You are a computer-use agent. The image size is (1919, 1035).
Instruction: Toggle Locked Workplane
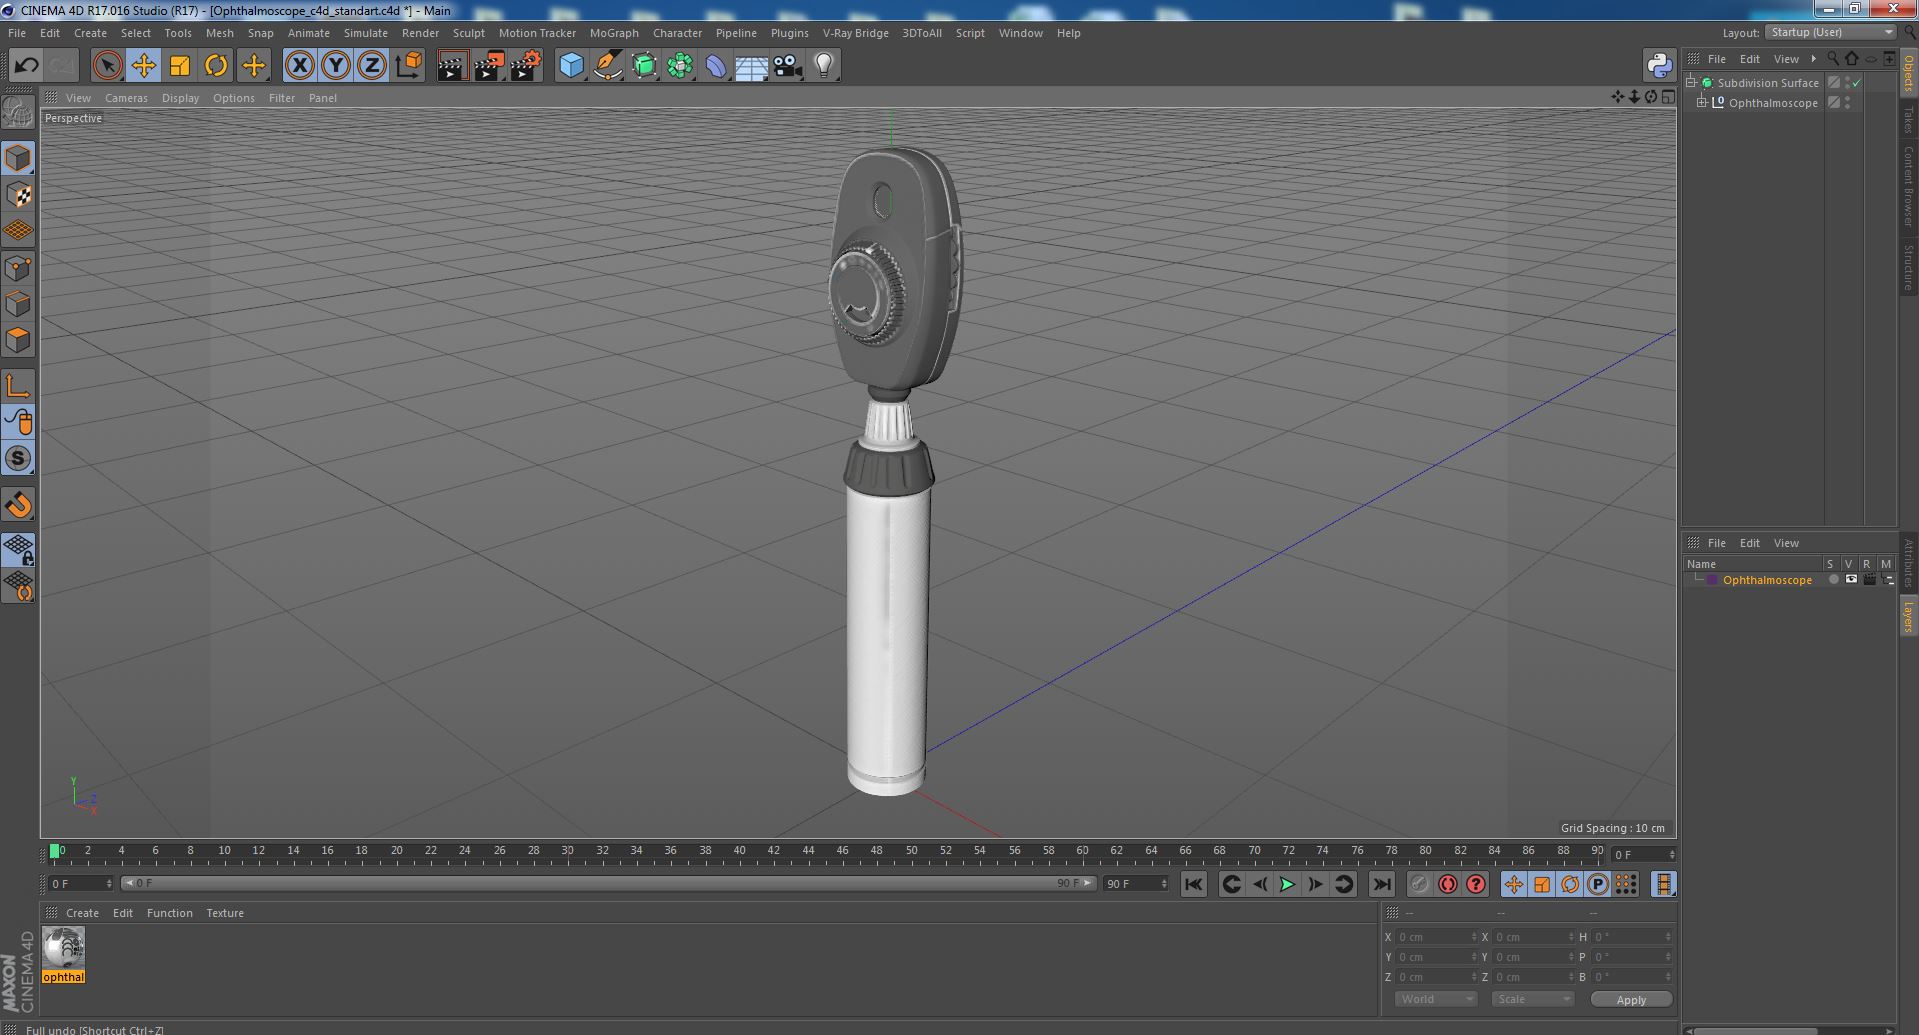(x=18, y=549)
